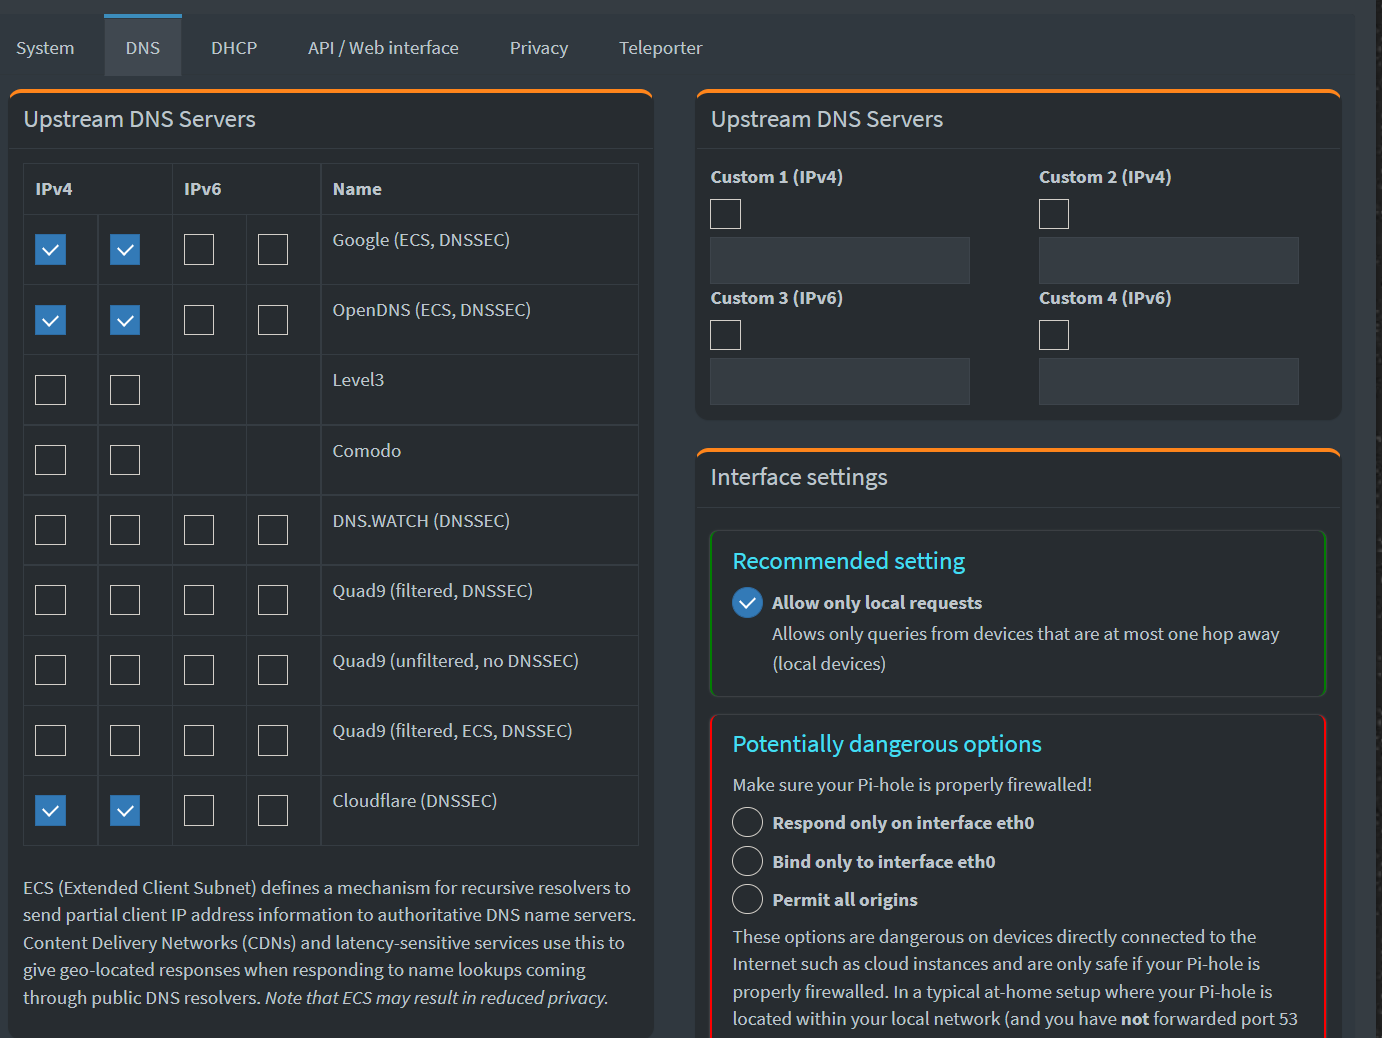This screenshot has width=1382, height=1038.
Task: Switch to the DHCP tab
Action: point(234,48)
